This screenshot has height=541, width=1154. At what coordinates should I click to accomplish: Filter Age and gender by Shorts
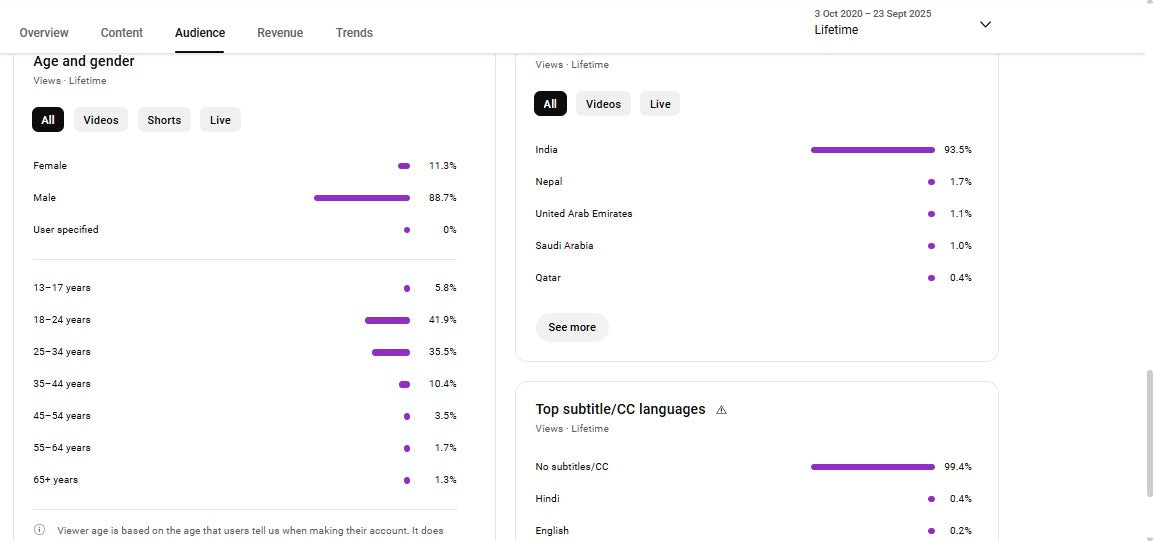pos(164,120)
